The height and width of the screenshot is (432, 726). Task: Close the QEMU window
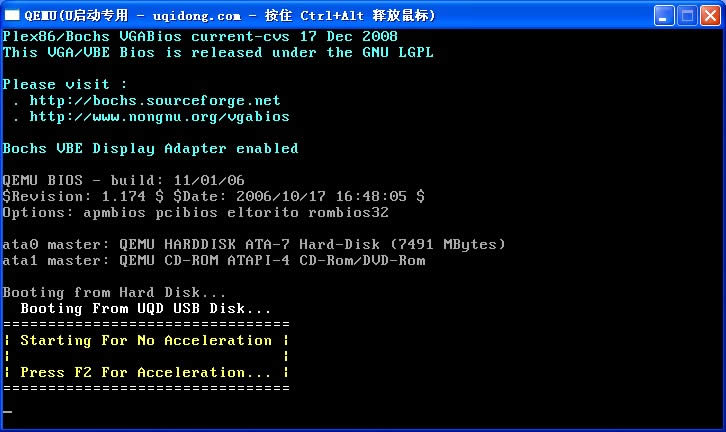pyautogui.click(x=710, y=15)
